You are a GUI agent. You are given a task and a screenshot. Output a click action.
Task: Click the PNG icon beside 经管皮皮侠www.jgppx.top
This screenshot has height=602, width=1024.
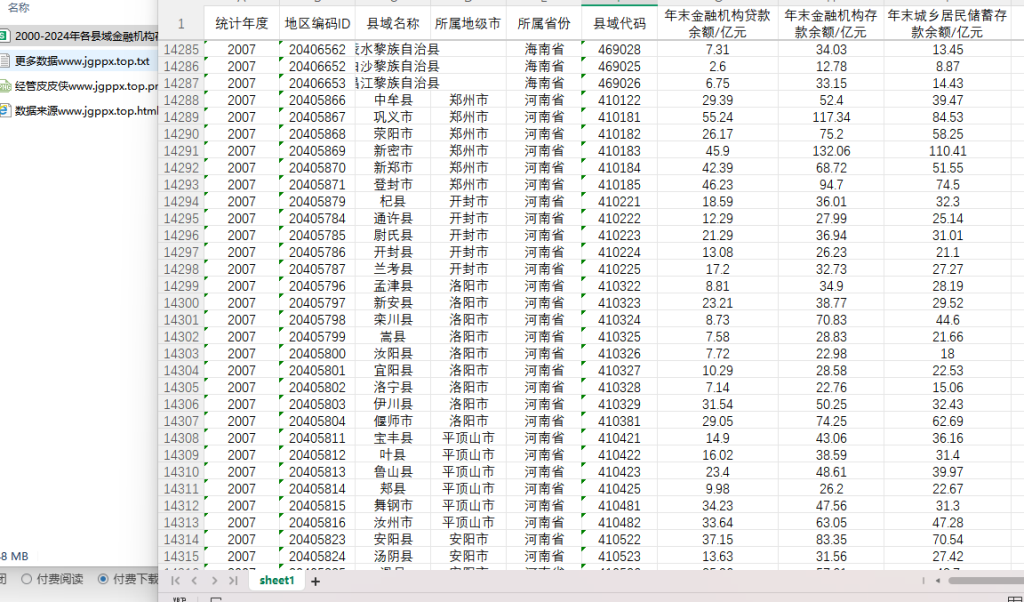coord(4,86)
